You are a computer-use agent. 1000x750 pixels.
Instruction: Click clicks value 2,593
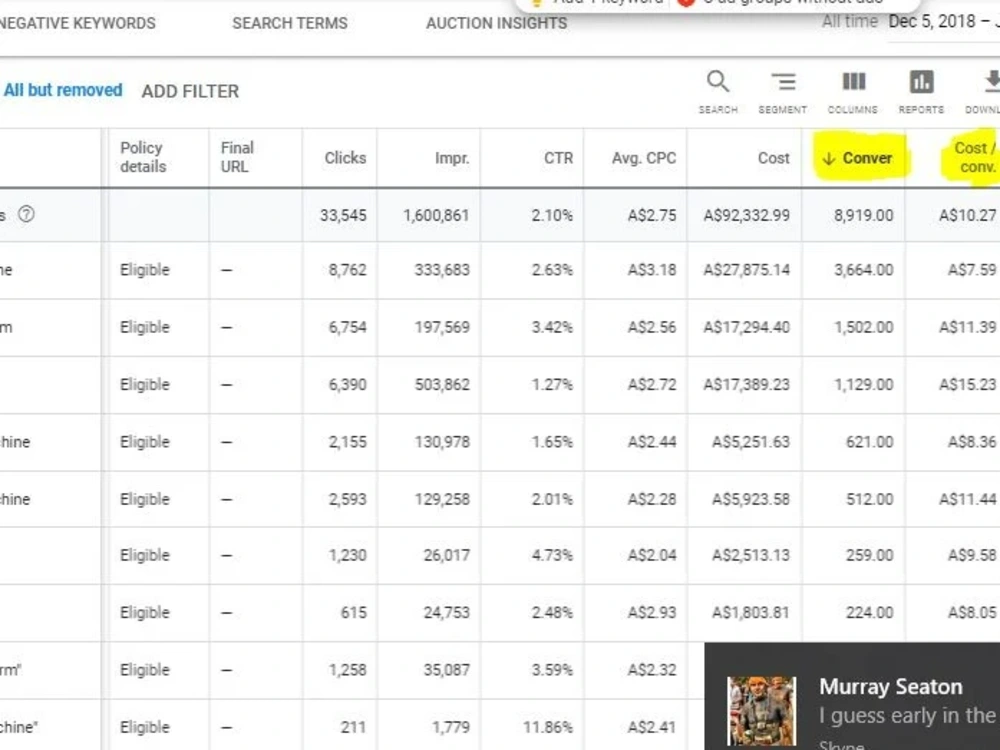[348, 499]
